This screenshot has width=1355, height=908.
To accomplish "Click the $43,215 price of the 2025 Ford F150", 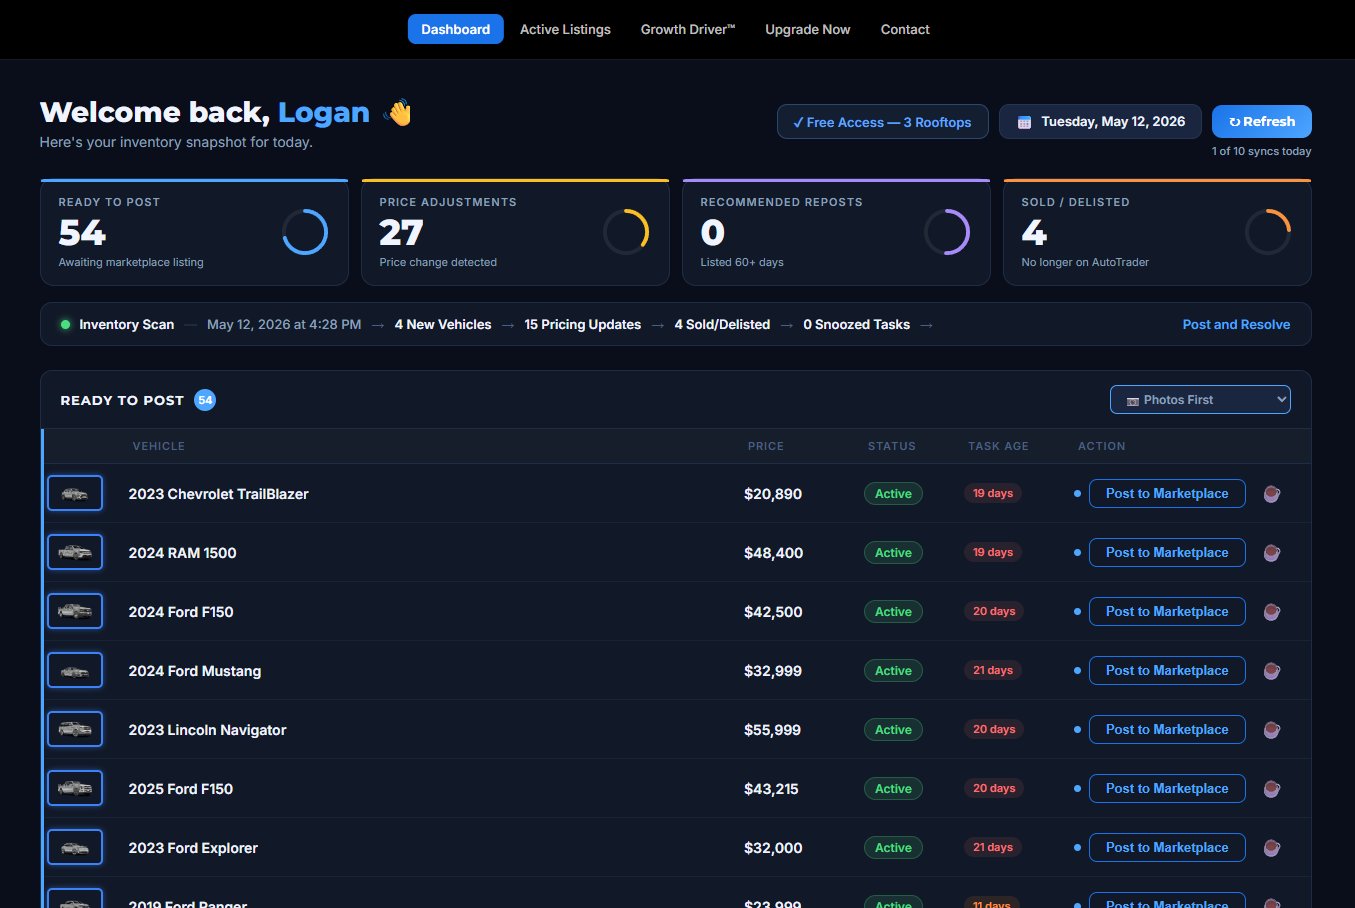I will (x=771, y=789).
